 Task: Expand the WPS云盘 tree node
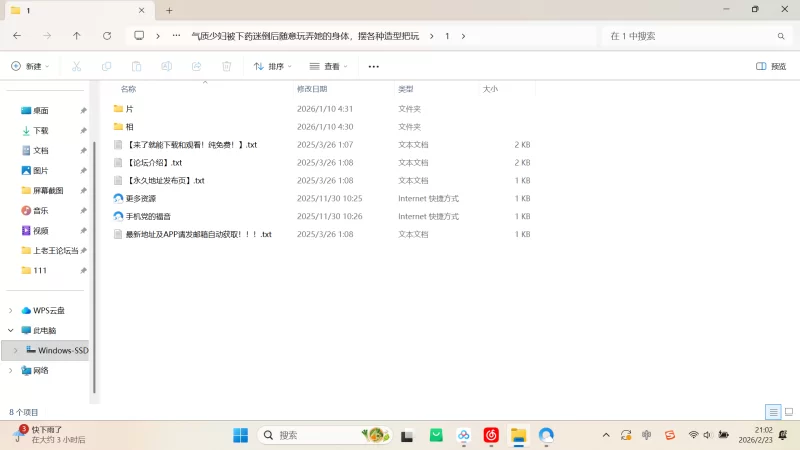point(11,310)
